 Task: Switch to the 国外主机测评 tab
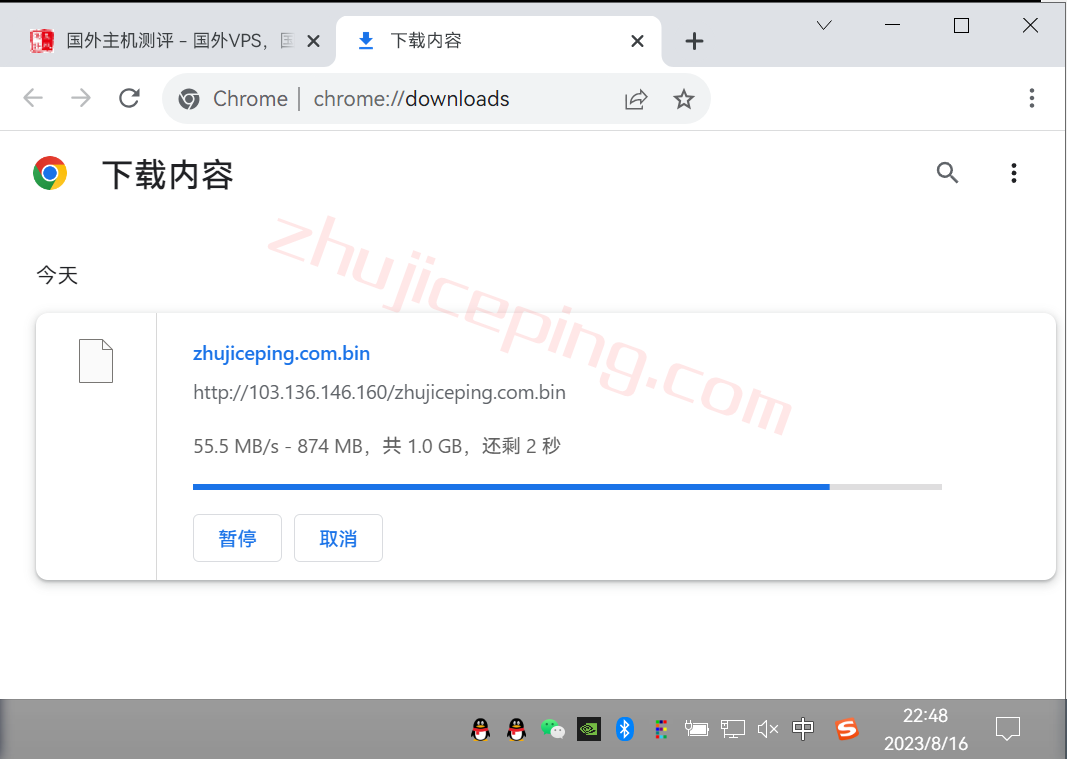(x=167, y=42)
